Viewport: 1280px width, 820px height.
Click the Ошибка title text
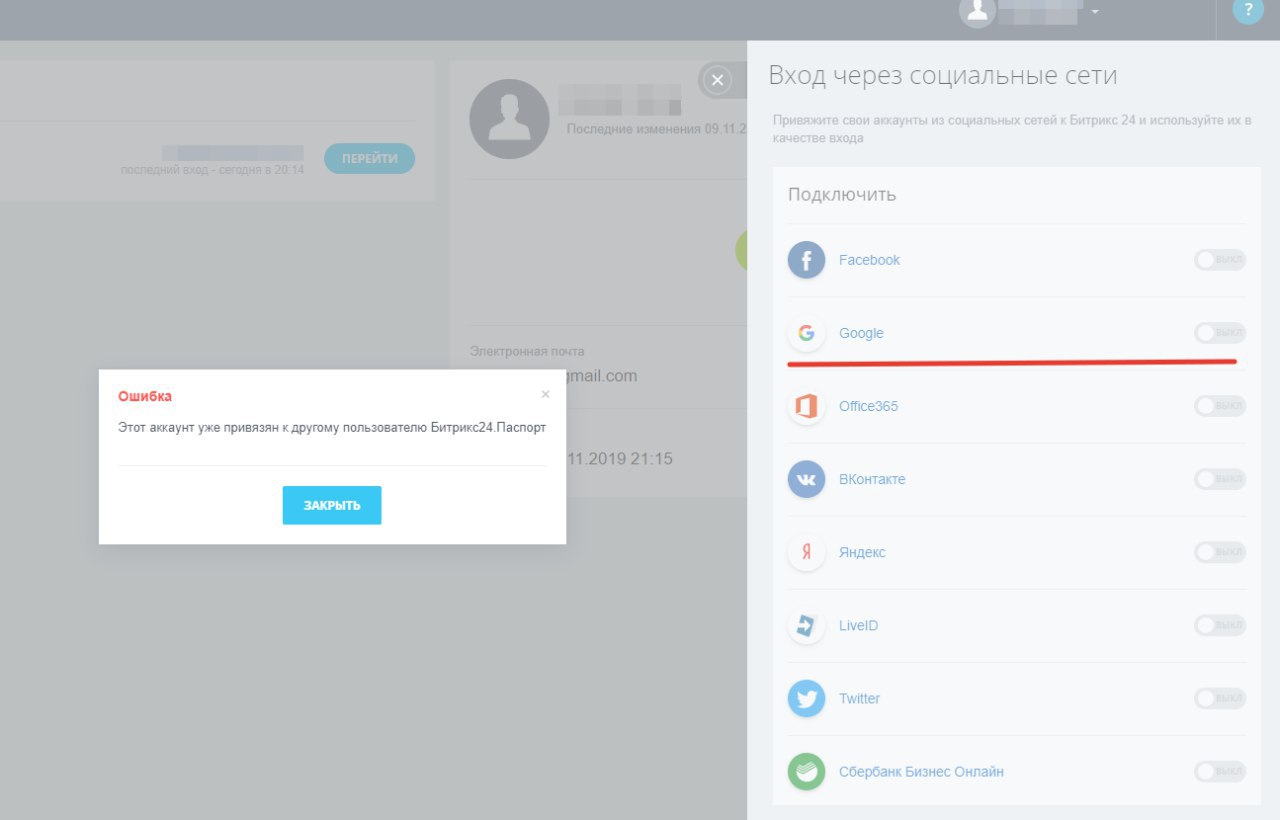coord(145,396)
